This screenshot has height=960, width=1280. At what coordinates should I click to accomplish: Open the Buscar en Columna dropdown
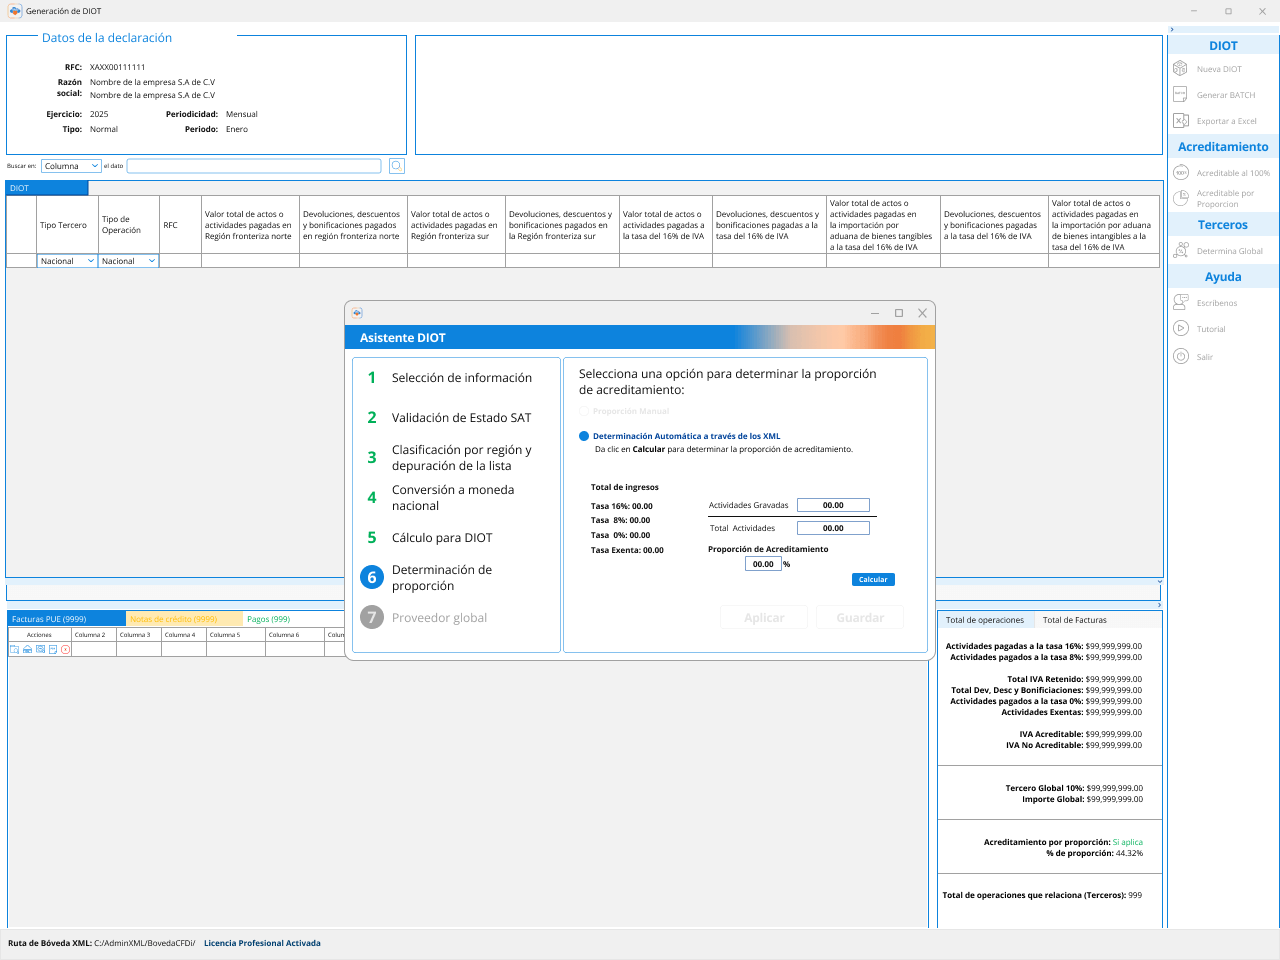(71, 166)
